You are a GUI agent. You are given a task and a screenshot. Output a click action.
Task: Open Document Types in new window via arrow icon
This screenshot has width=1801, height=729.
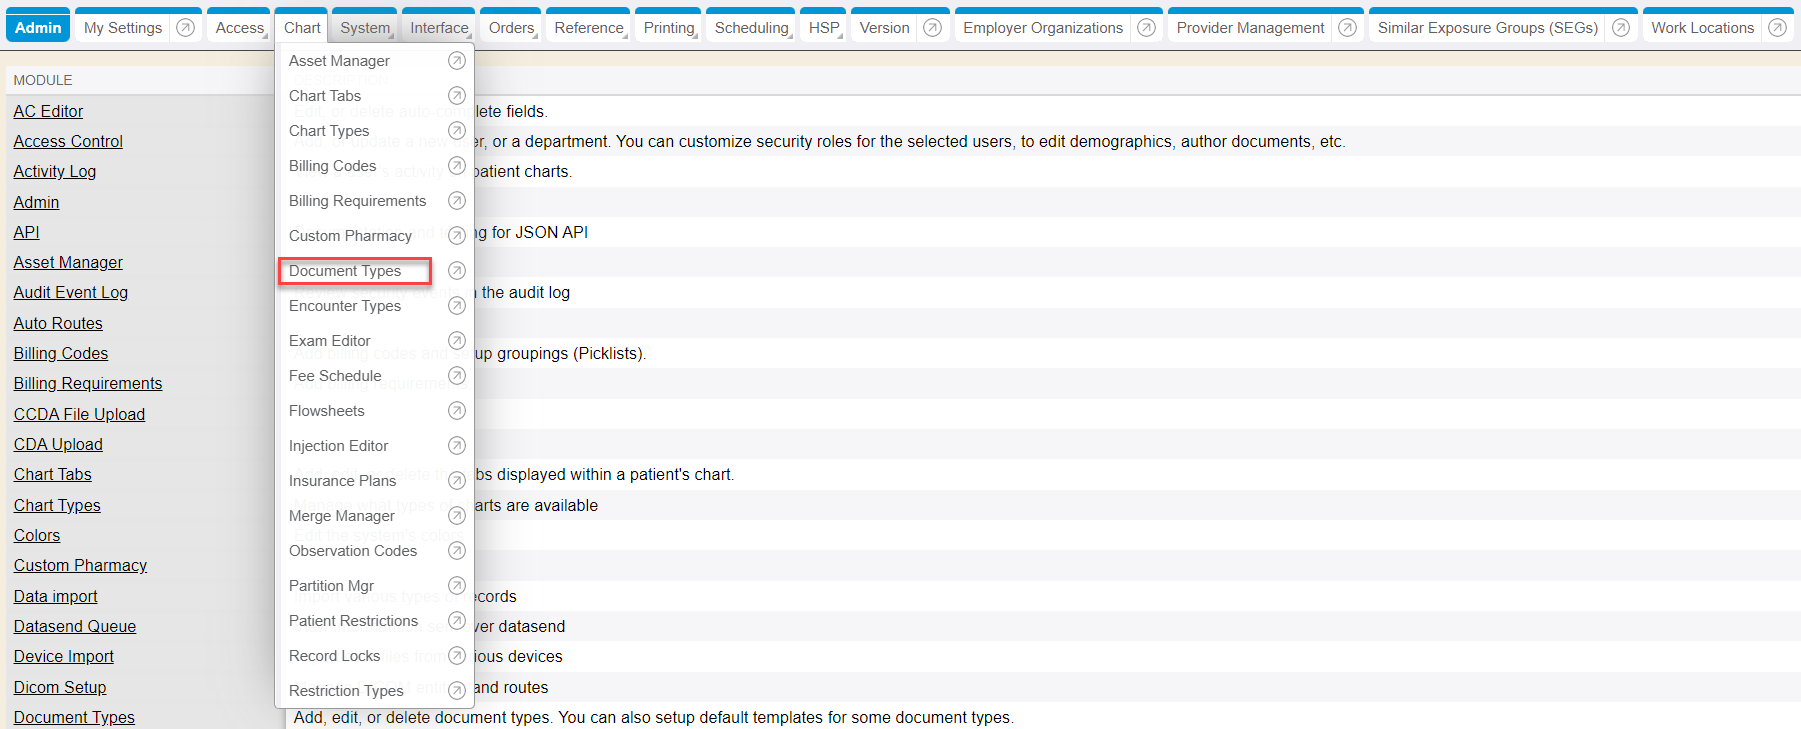pyautogui.click(x=456, y=271)
